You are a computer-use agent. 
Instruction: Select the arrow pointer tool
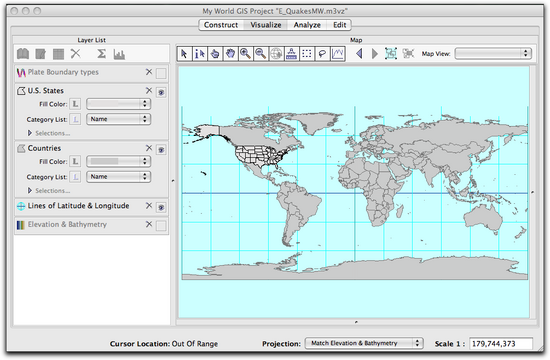185,54
